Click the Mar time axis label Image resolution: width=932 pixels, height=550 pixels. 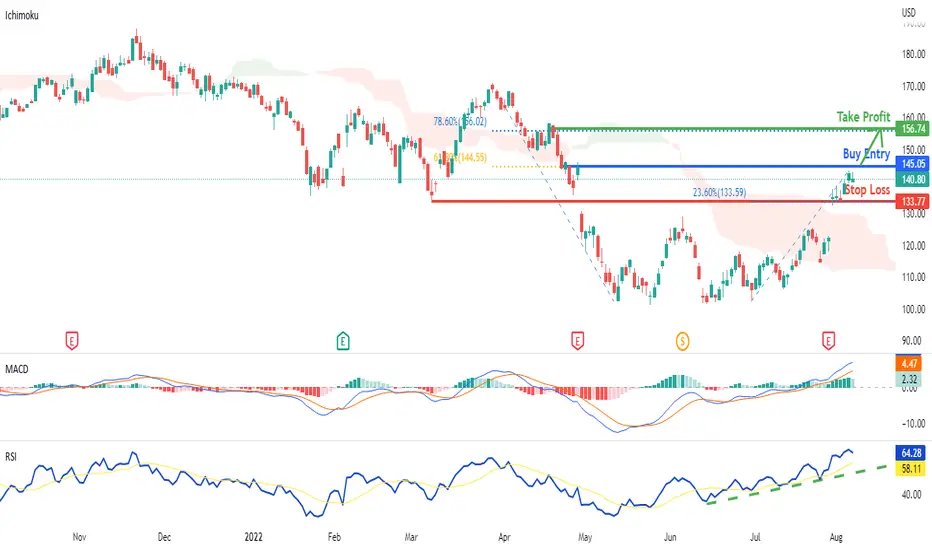point(411,537)
